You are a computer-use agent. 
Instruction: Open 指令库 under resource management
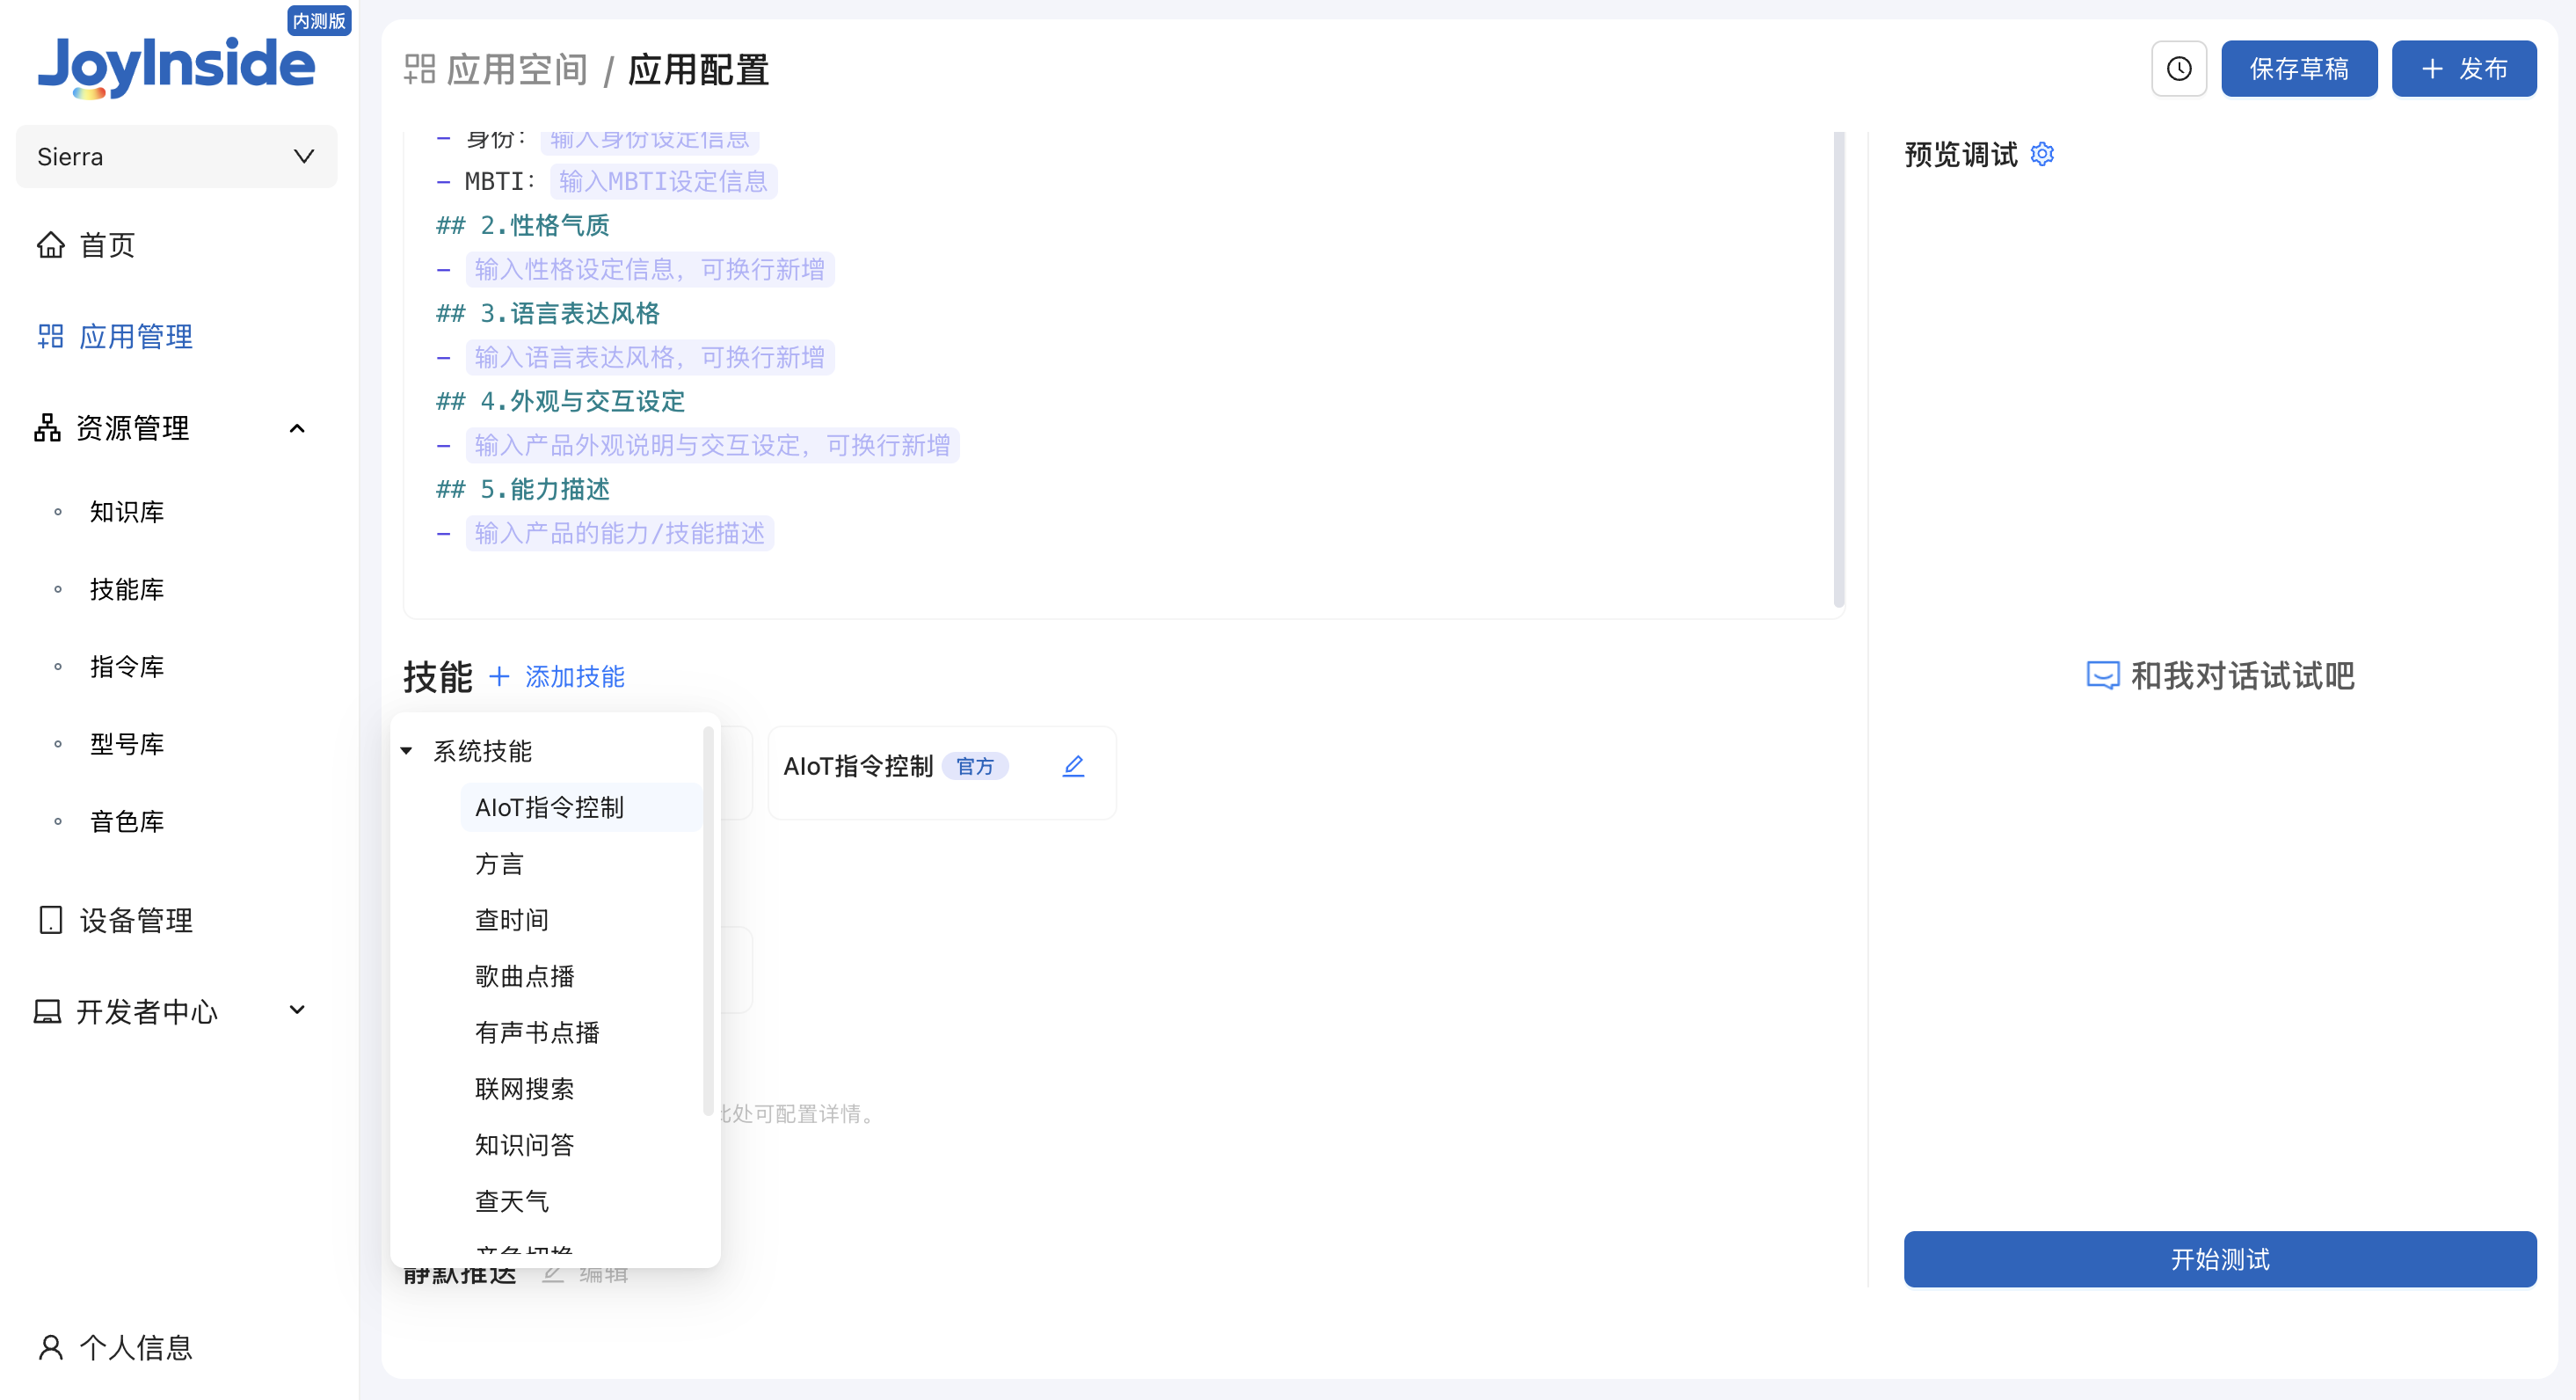(127, 667)
